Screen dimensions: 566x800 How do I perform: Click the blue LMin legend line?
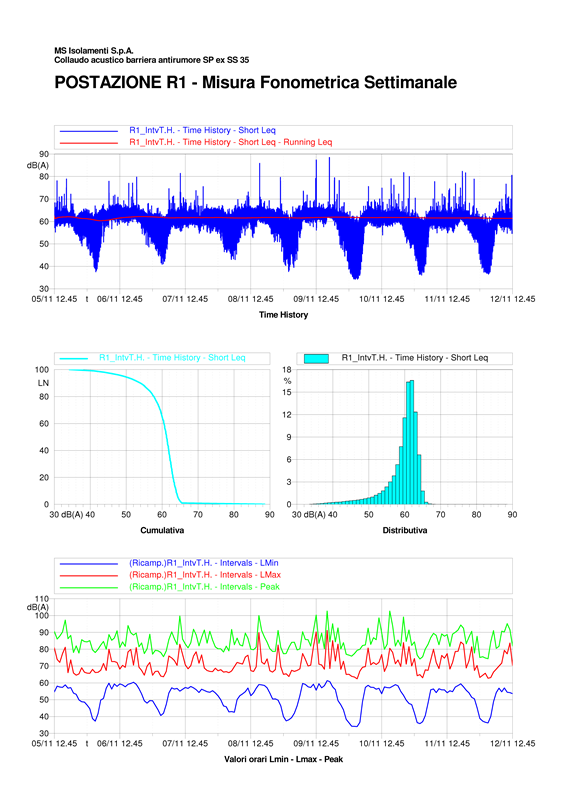[x=89, y=564]
